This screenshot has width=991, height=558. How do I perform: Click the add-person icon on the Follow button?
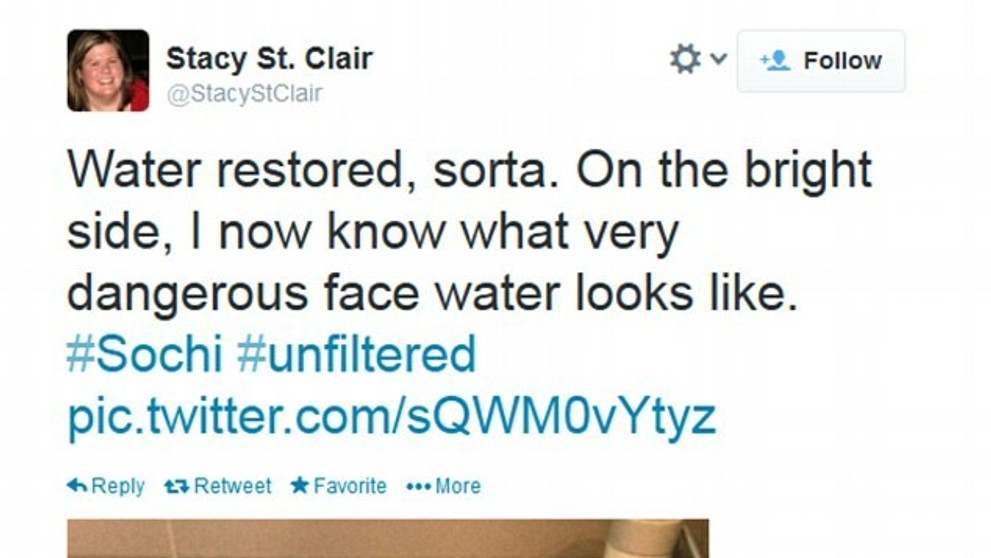775,61
